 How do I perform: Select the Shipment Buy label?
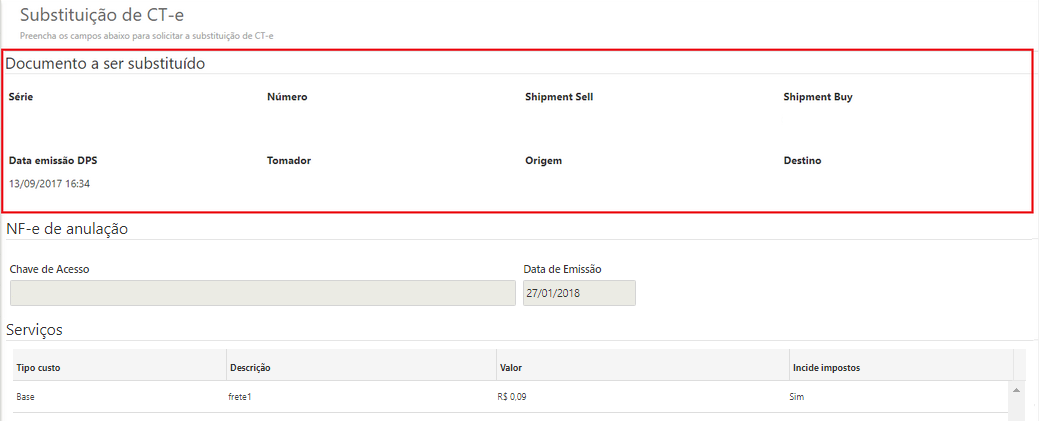(x=818, y=97)
